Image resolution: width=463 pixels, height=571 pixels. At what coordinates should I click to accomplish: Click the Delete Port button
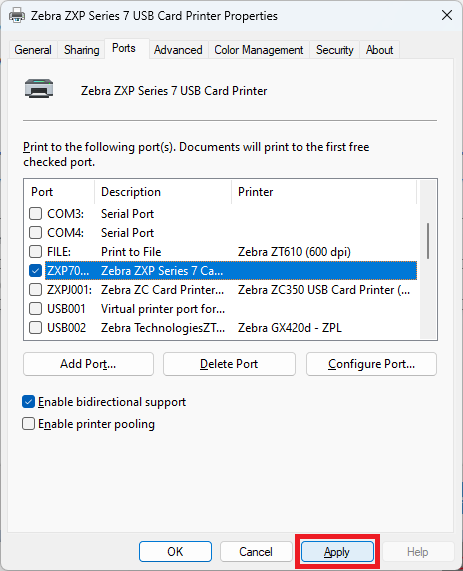[229, 364]
